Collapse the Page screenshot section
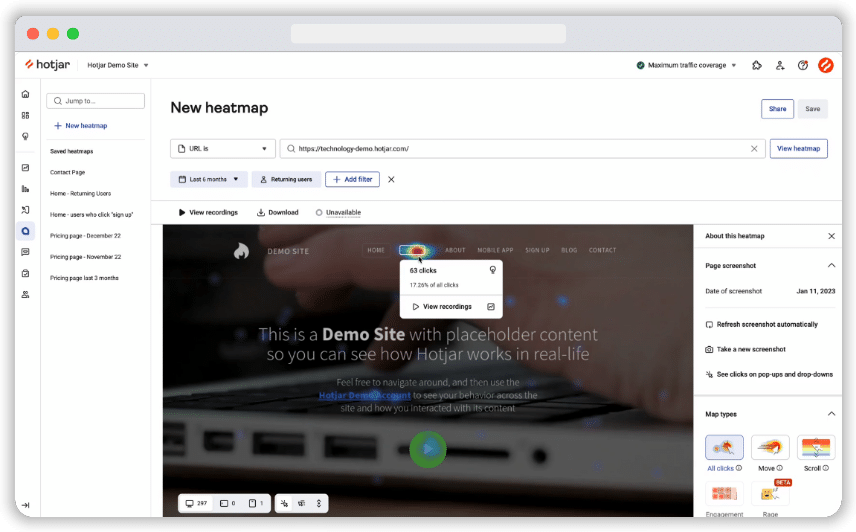The width and height of the screenshot is (856, 532). pos(831,265)
